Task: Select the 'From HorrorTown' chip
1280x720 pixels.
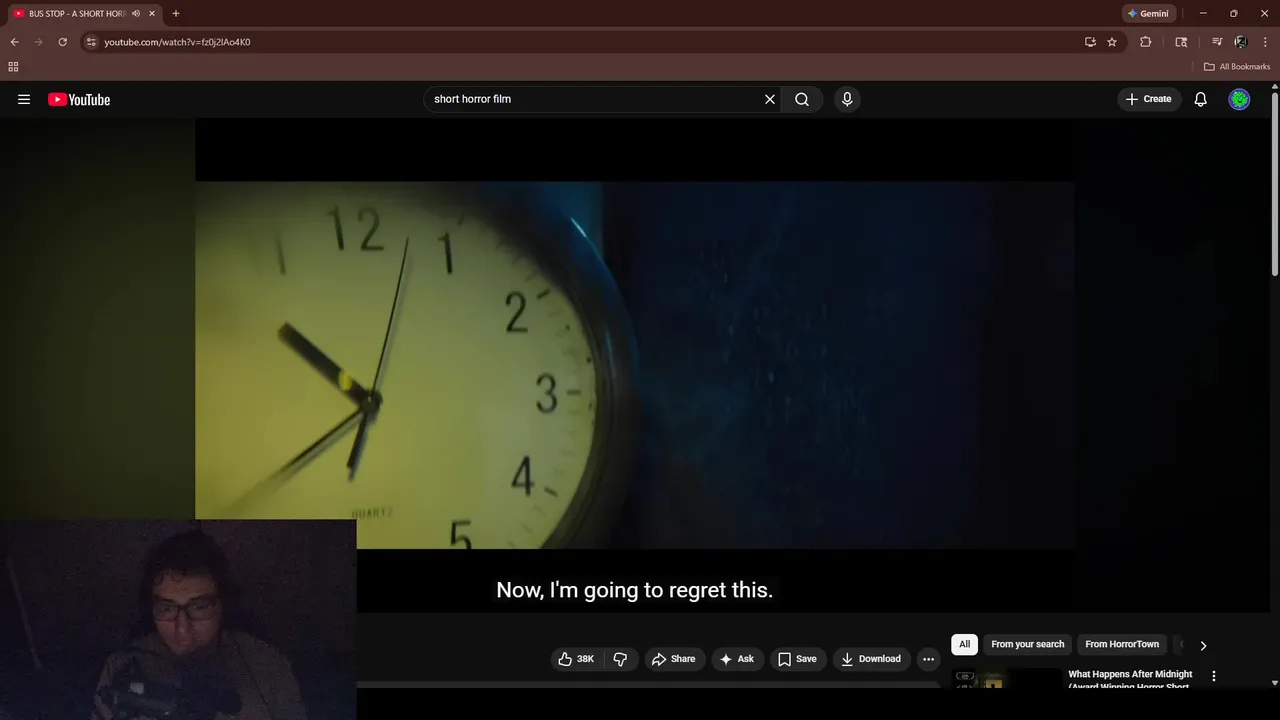Action: (1122, 644)
